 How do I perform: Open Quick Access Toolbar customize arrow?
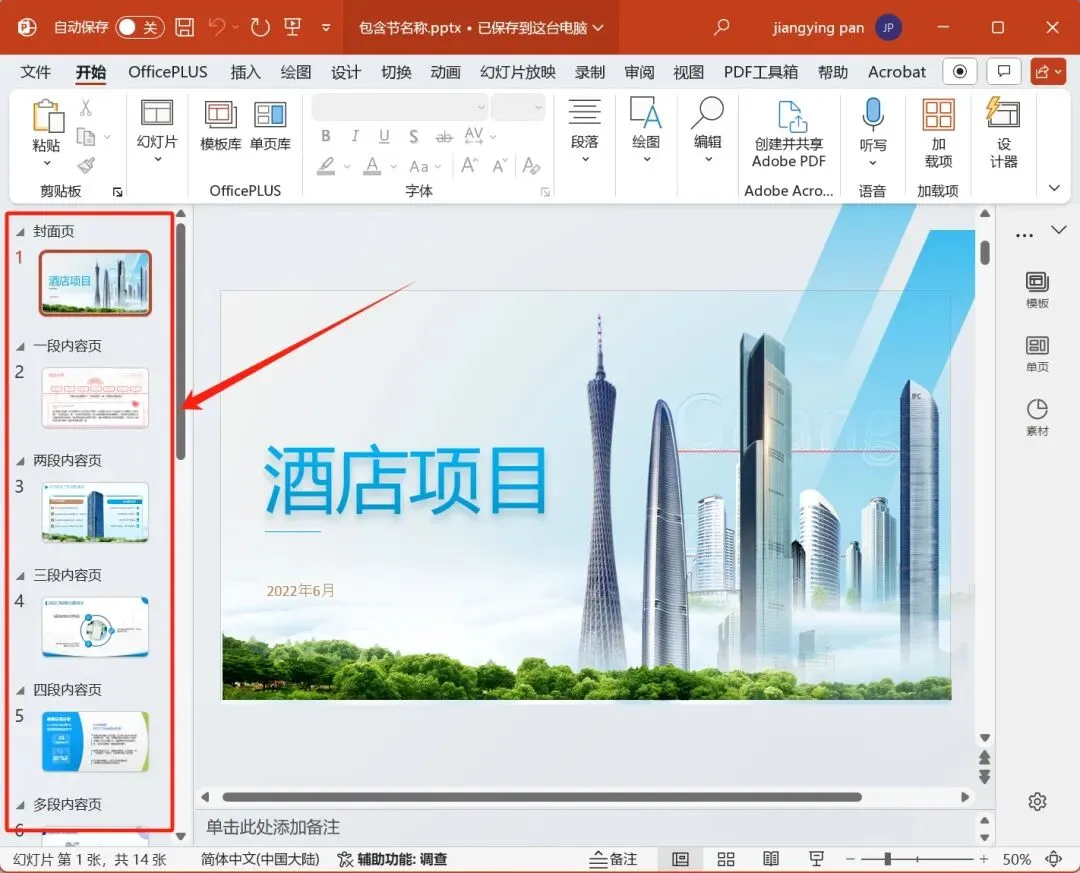326,28
